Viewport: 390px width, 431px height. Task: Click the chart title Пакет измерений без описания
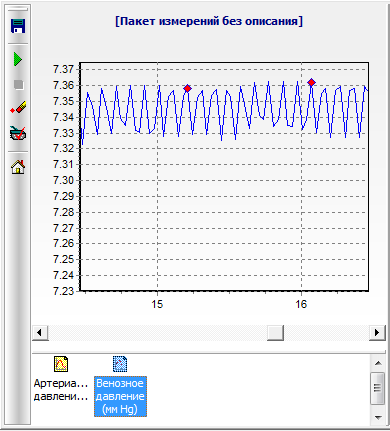[x=209, y=21]
